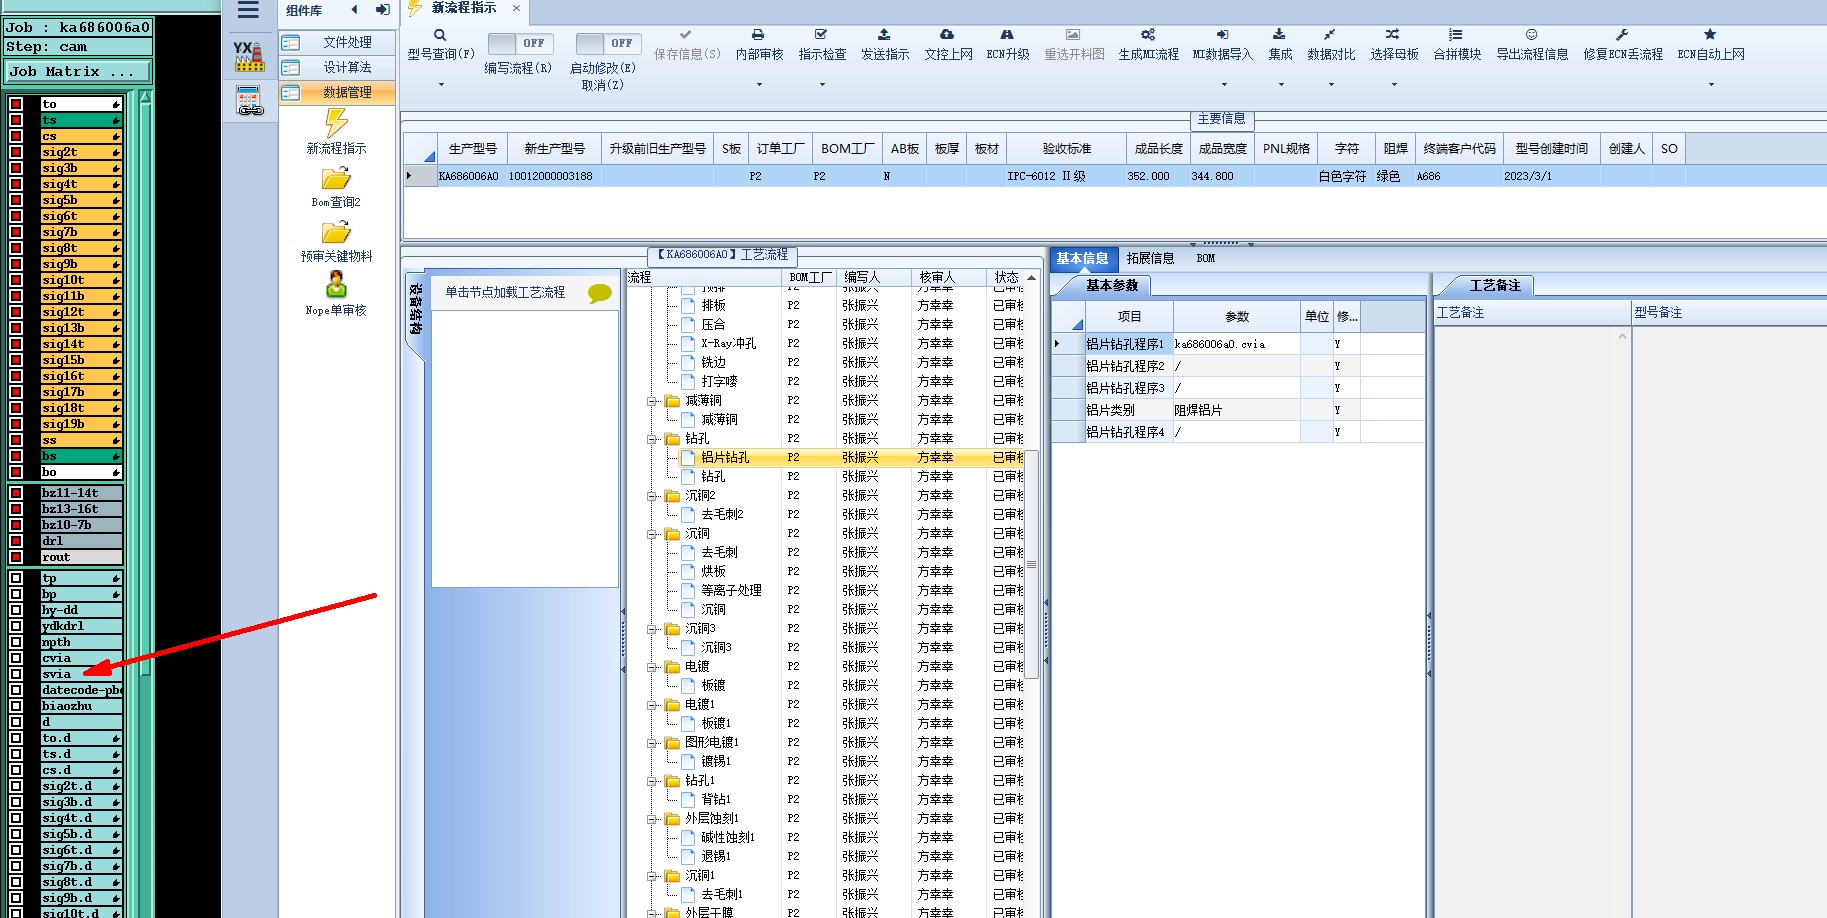
Task: Open the dropdown arrow under MI数据导入
Action: tap(1223, 85)
